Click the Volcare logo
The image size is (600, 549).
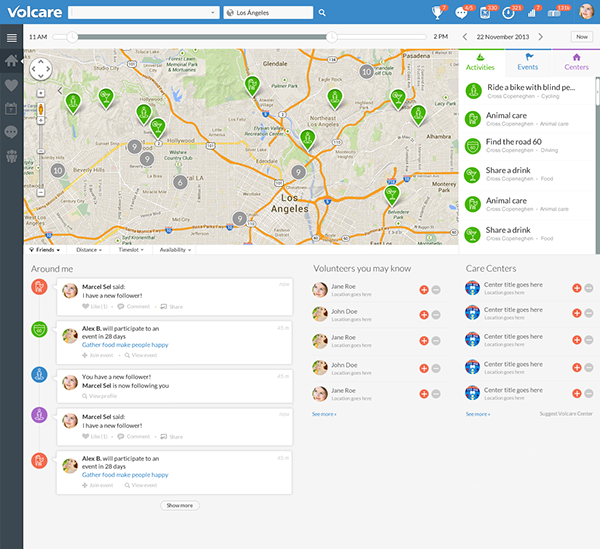34,12
